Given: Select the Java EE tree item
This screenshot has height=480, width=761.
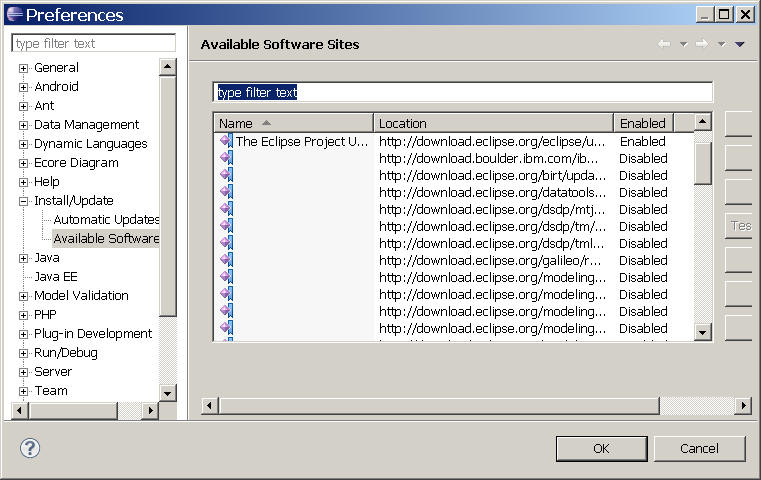Looking at the screenshot, I should pyautogui.click(x=56, y=277).
